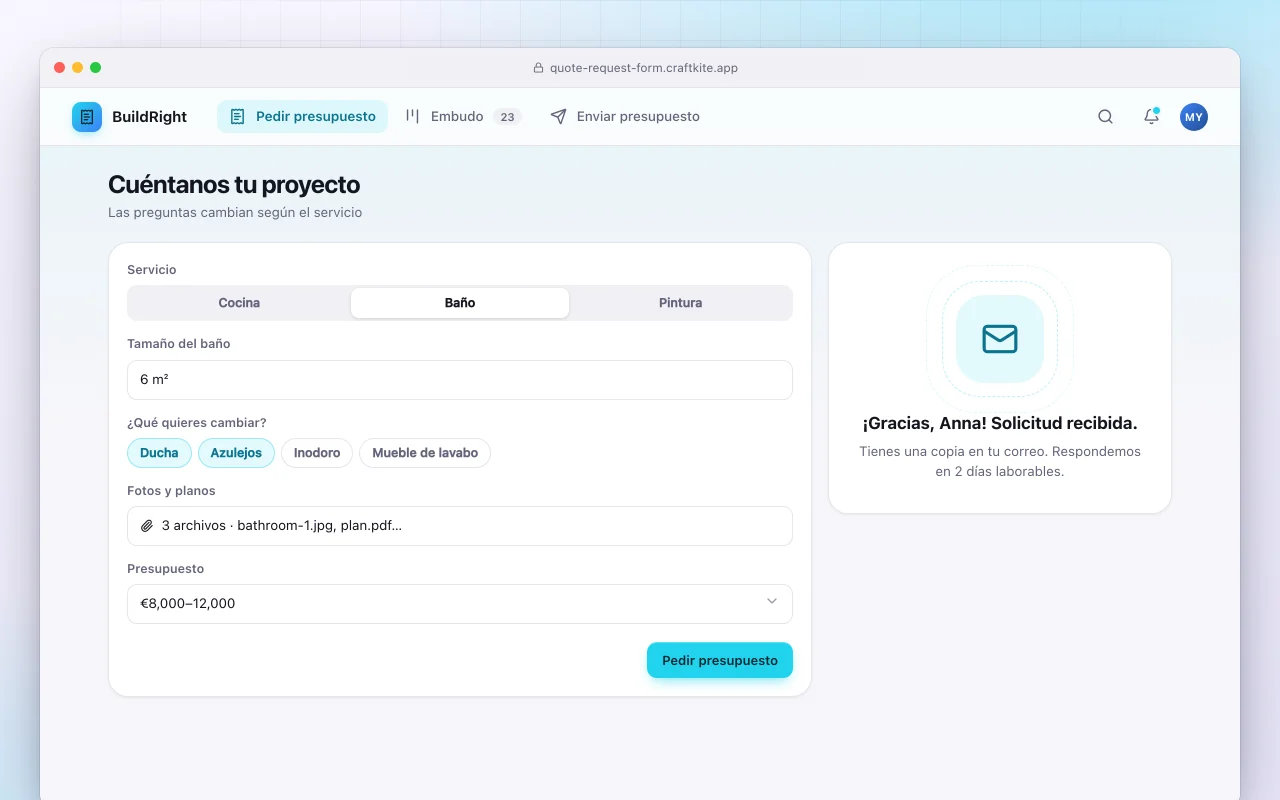Click the lock icon in address bar
1280x800 pixels.
pyautogui.click(x=538, y=68)
